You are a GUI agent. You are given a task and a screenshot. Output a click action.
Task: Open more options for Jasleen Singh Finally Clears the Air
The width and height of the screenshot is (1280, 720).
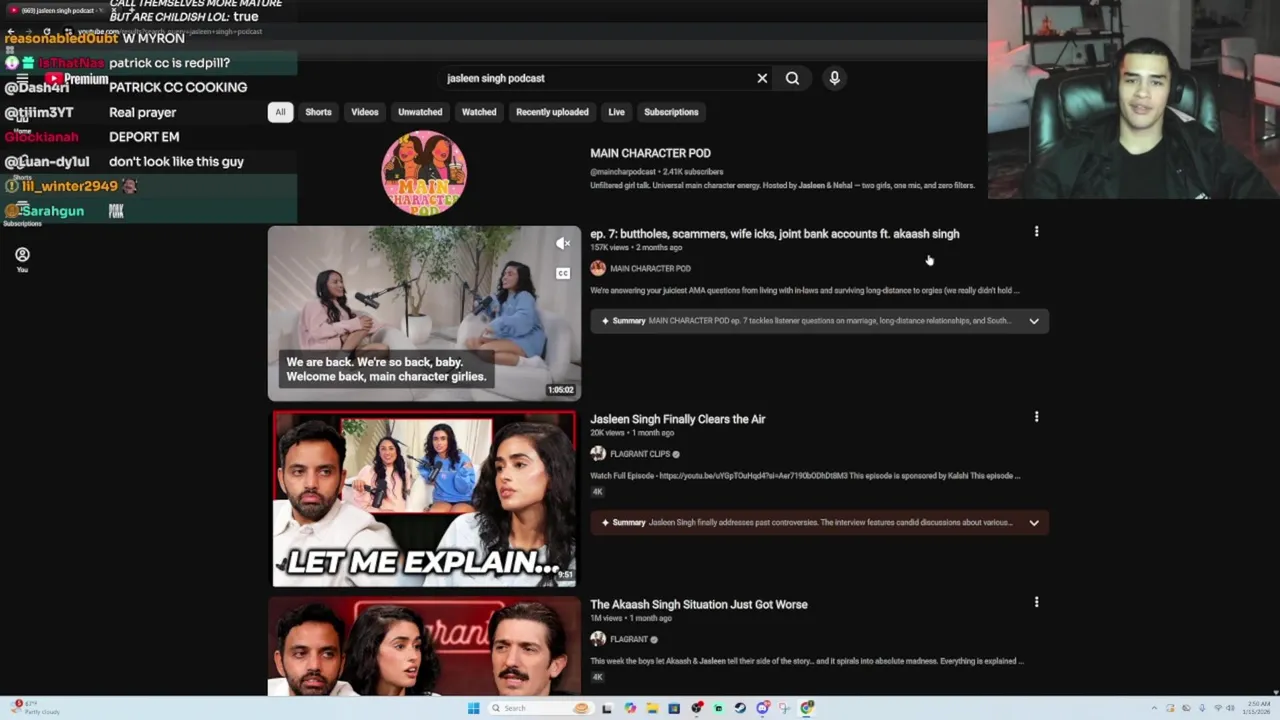(1036, 417)
